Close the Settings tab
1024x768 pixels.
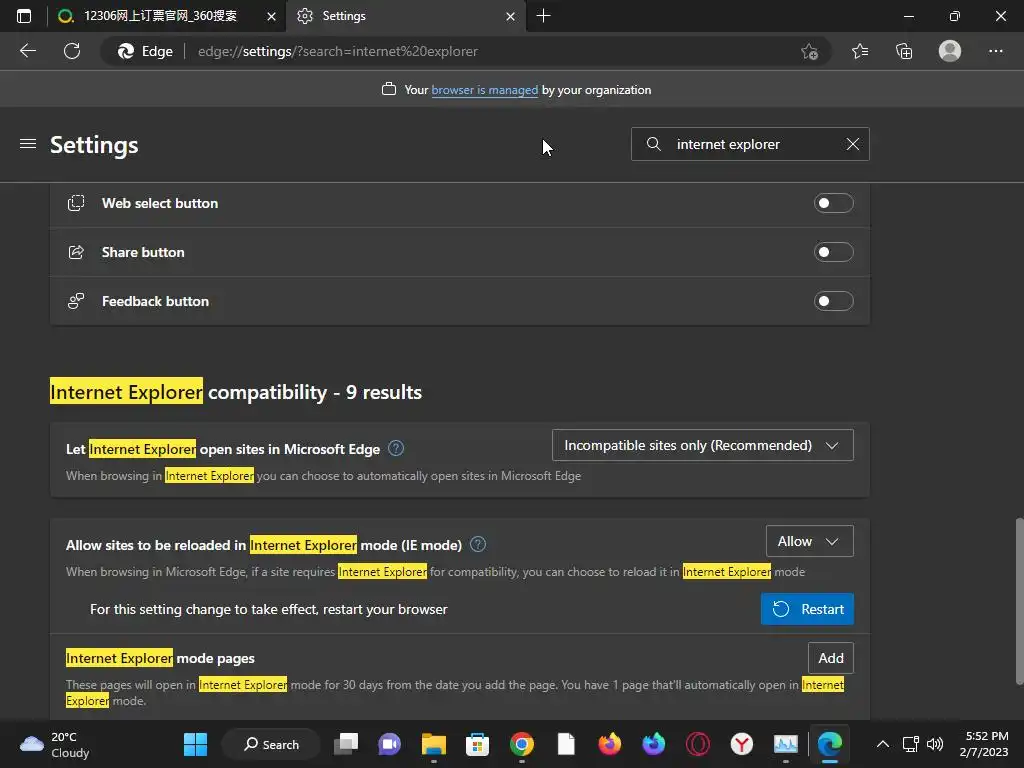[x=511, y=16]
